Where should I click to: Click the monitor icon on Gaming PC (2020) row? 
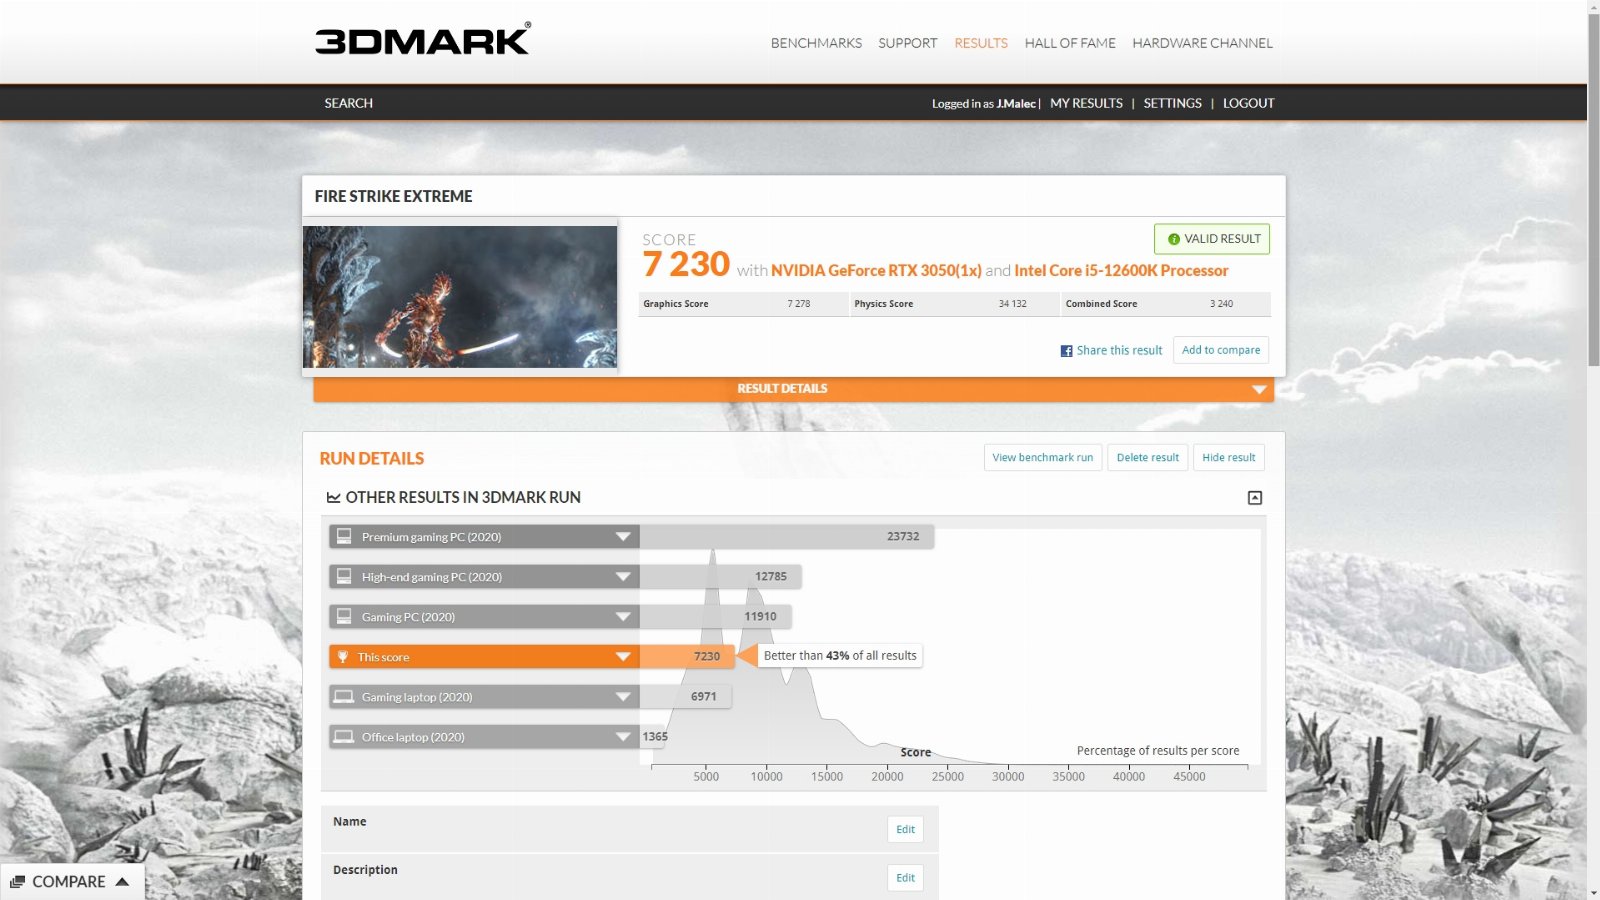pyautogui.click(x=344, y=616)
